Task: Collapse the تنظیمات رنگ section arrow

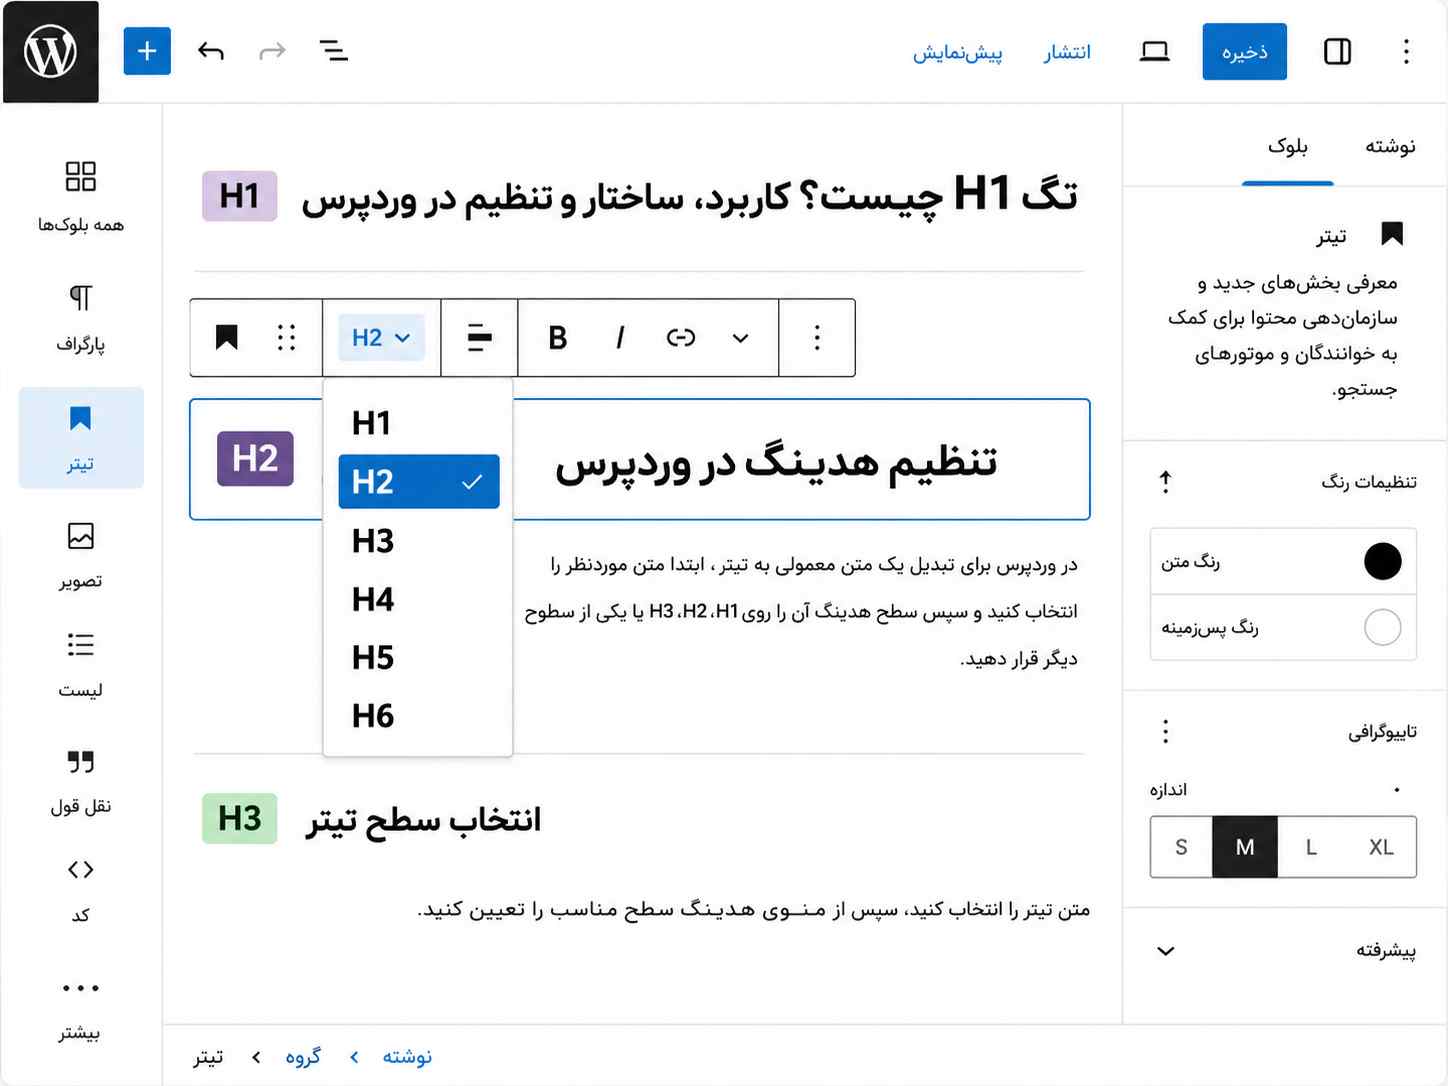Action: (1165, 482)
